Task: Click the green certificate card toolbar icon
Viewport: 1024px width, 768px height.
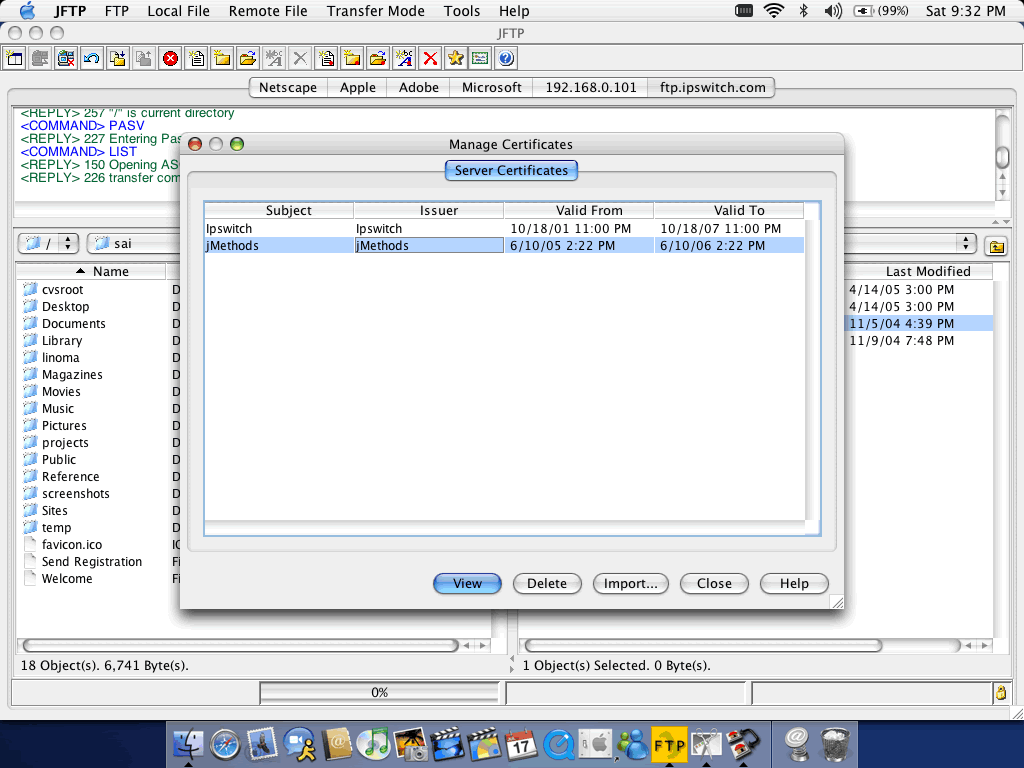Action: point(480,59)
